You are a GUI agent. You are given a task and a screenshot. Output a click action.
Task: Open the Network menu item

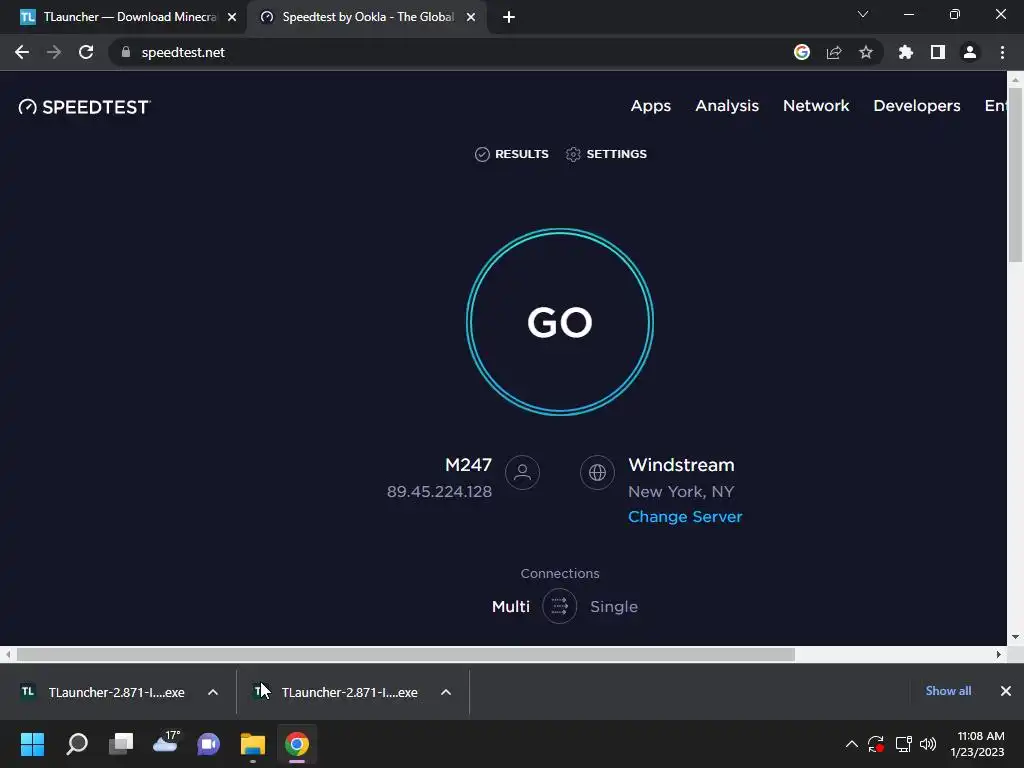click(816, 106)
